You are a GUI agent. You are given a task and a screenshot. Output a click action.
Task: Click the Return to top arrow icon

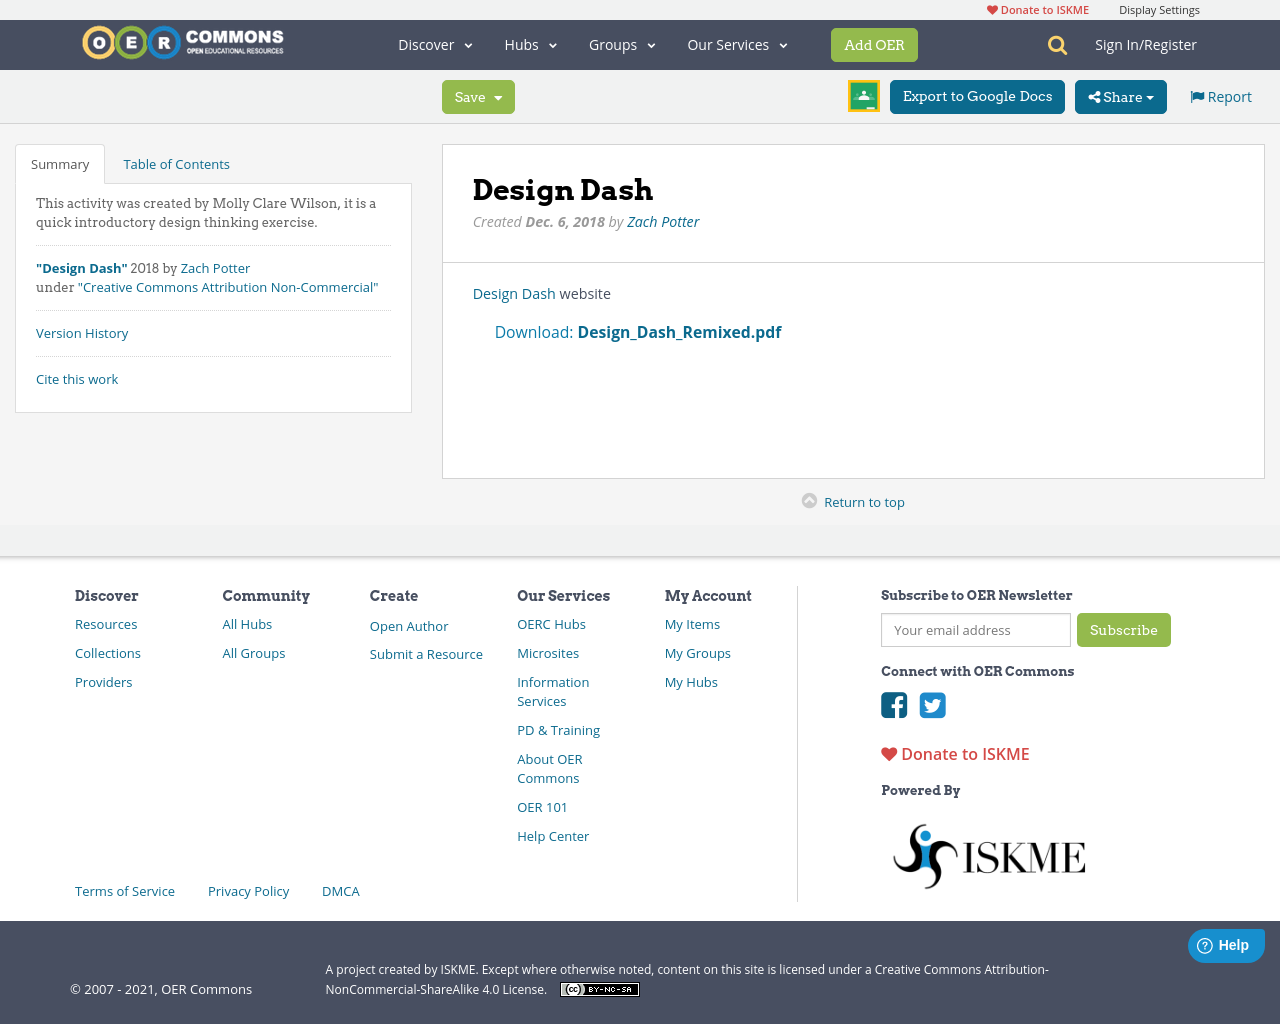click(809, 501)
